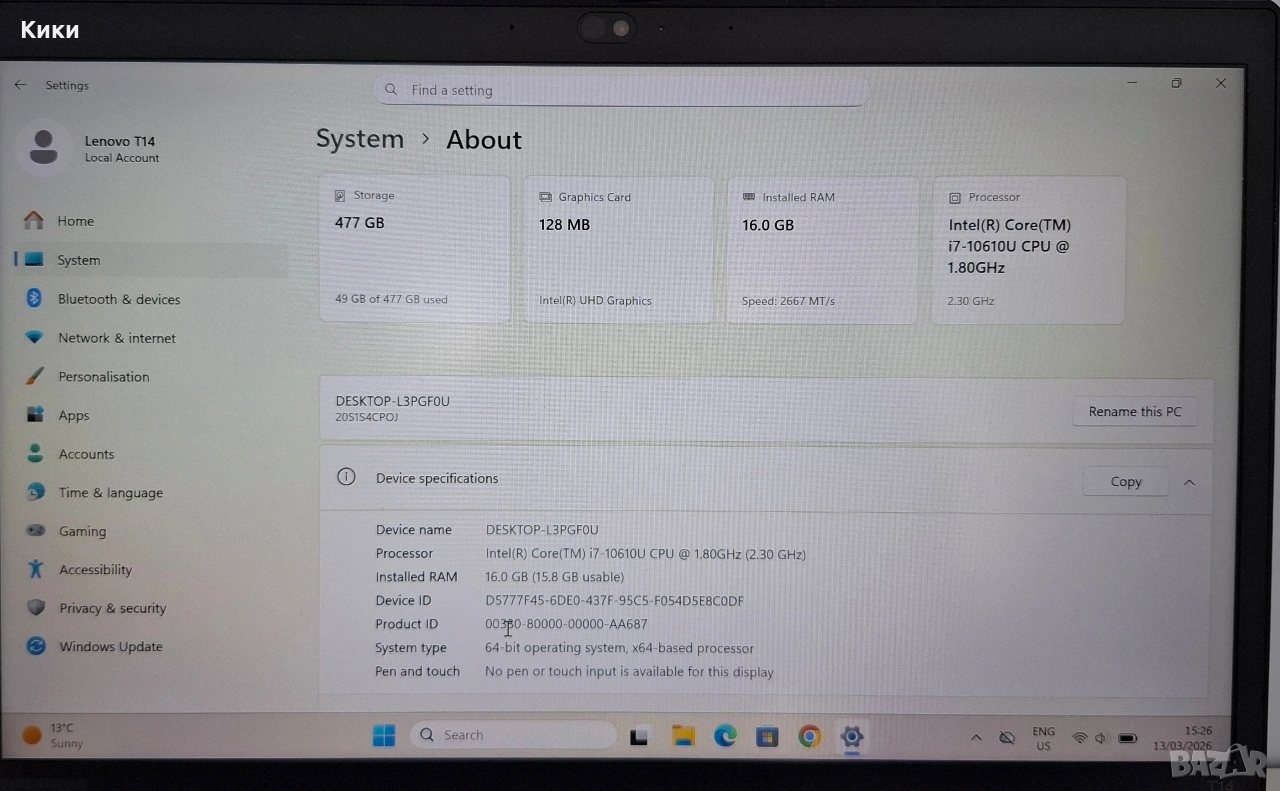
Task: Click the Windows Start button
Action: click(384, 736)
